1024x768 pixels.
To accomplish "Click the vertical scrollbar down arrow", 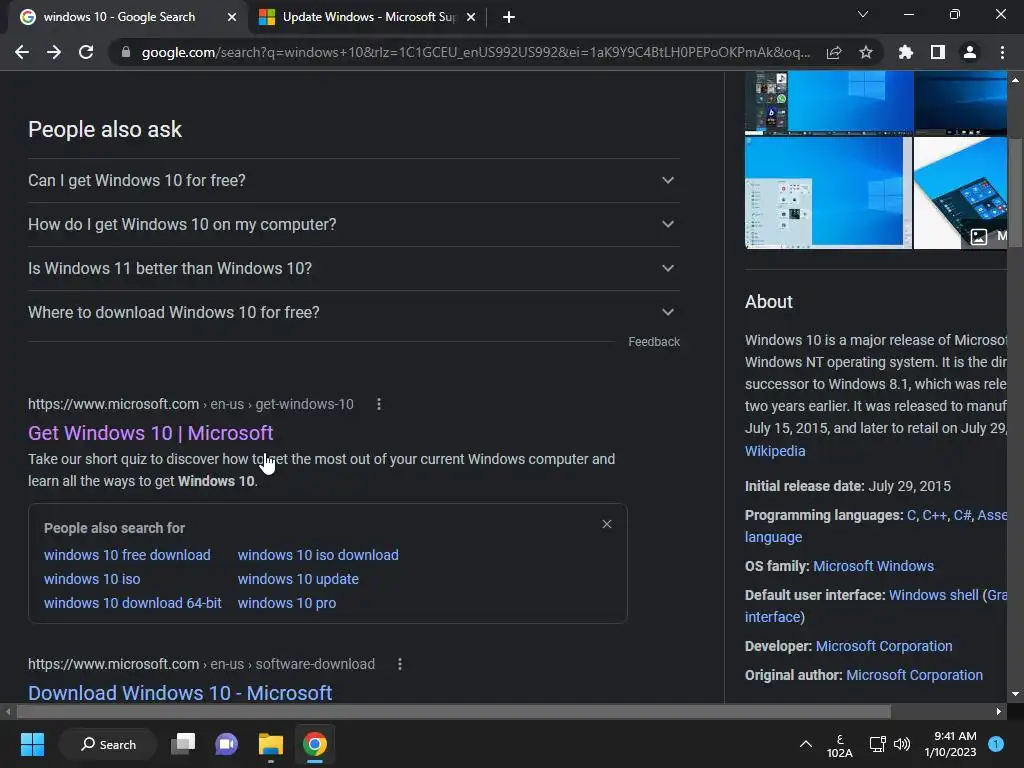I will (x=1016, y=694).
